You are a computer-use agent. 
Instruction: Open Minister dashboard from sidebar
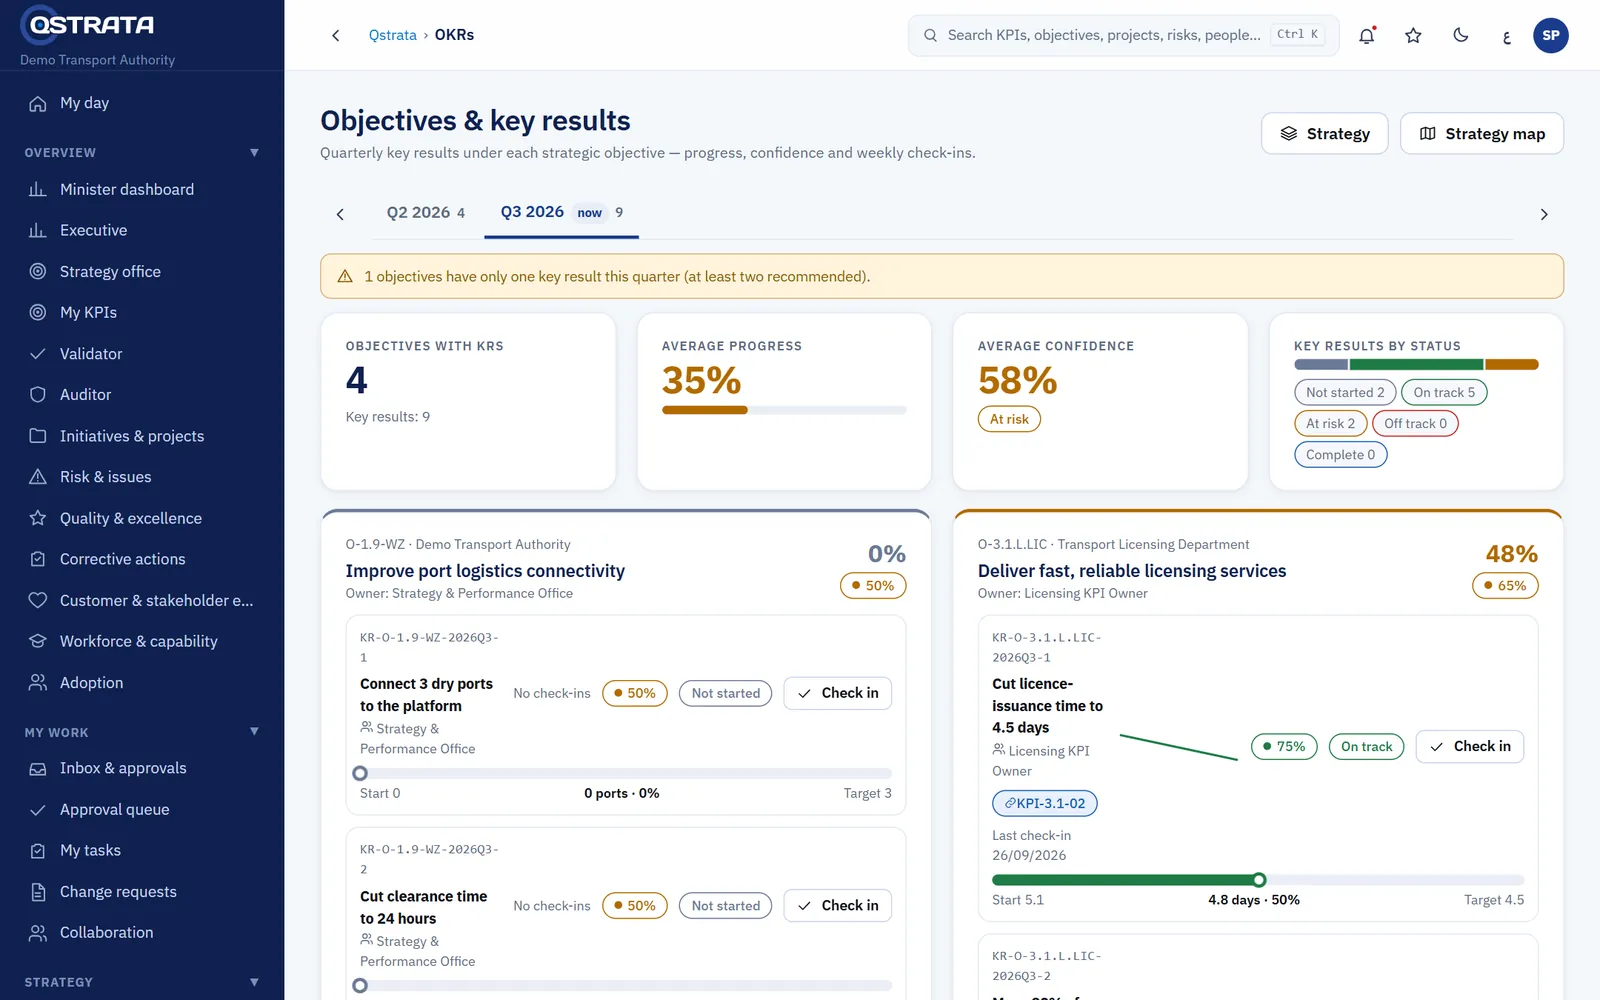(142, 189)
